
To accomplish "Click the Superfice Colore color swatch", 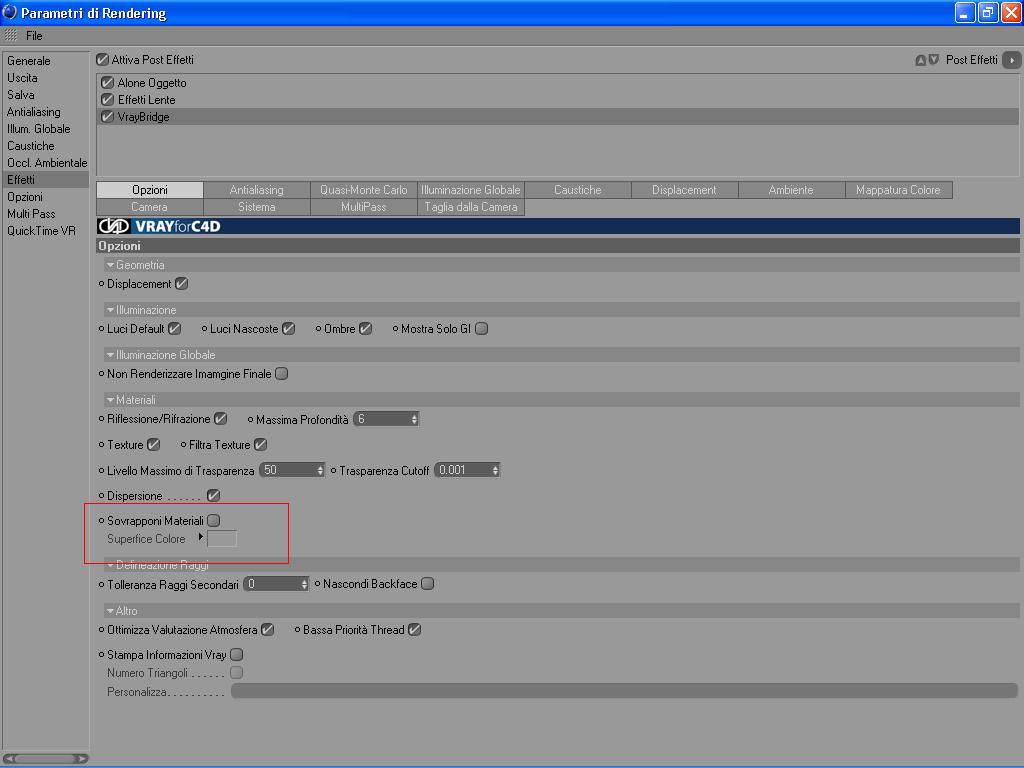I will coord(222,539).
